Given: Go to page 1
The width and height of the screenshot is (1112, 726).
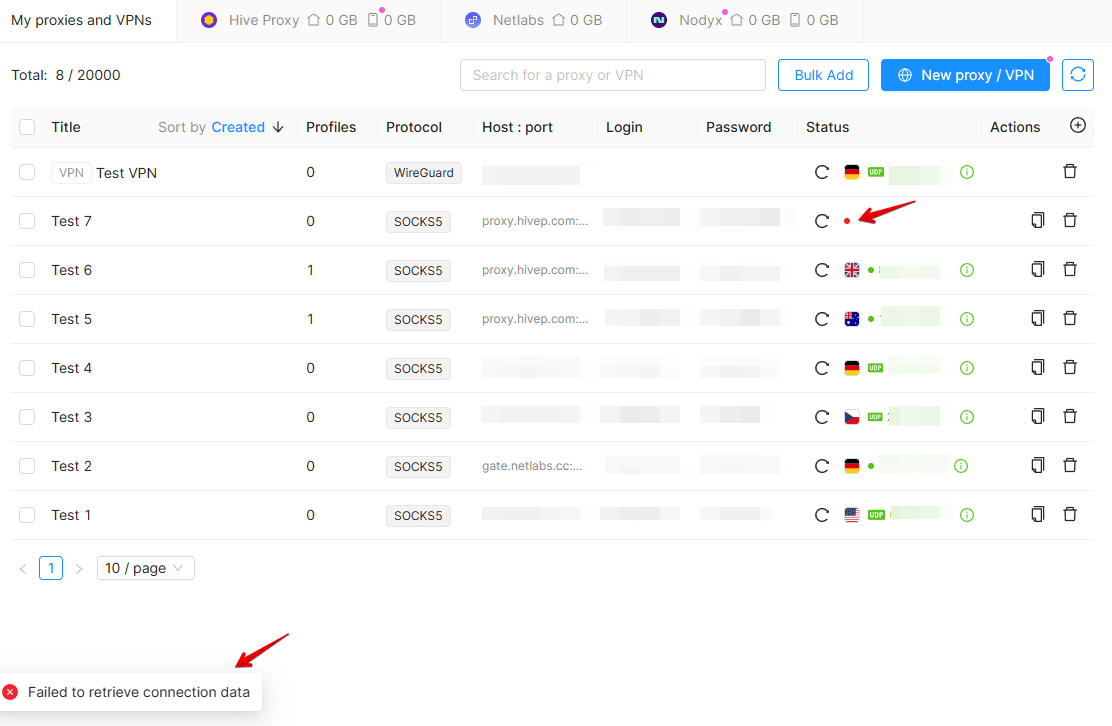Looking at the screenshot, I should pyautogui.click(x=51, y=568).
